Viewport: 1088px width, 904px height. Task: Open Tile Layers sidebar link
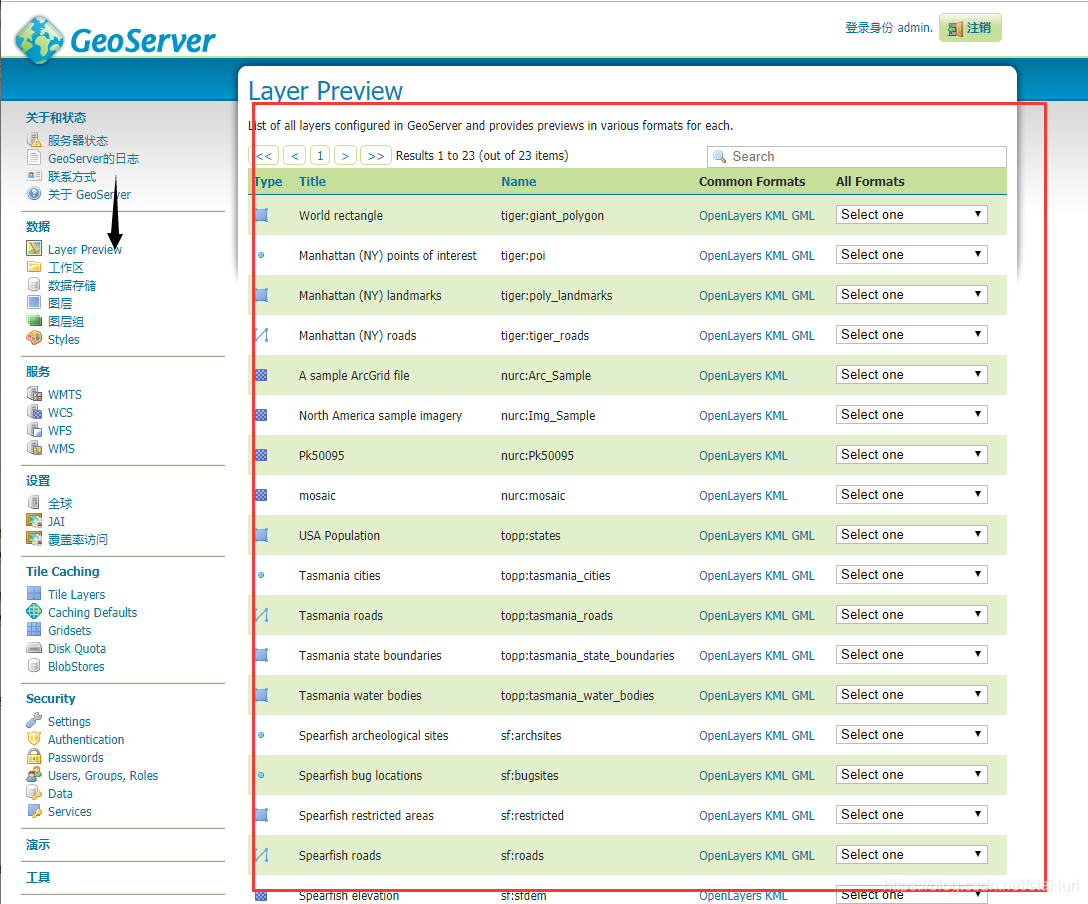click(x=76, y=595)
